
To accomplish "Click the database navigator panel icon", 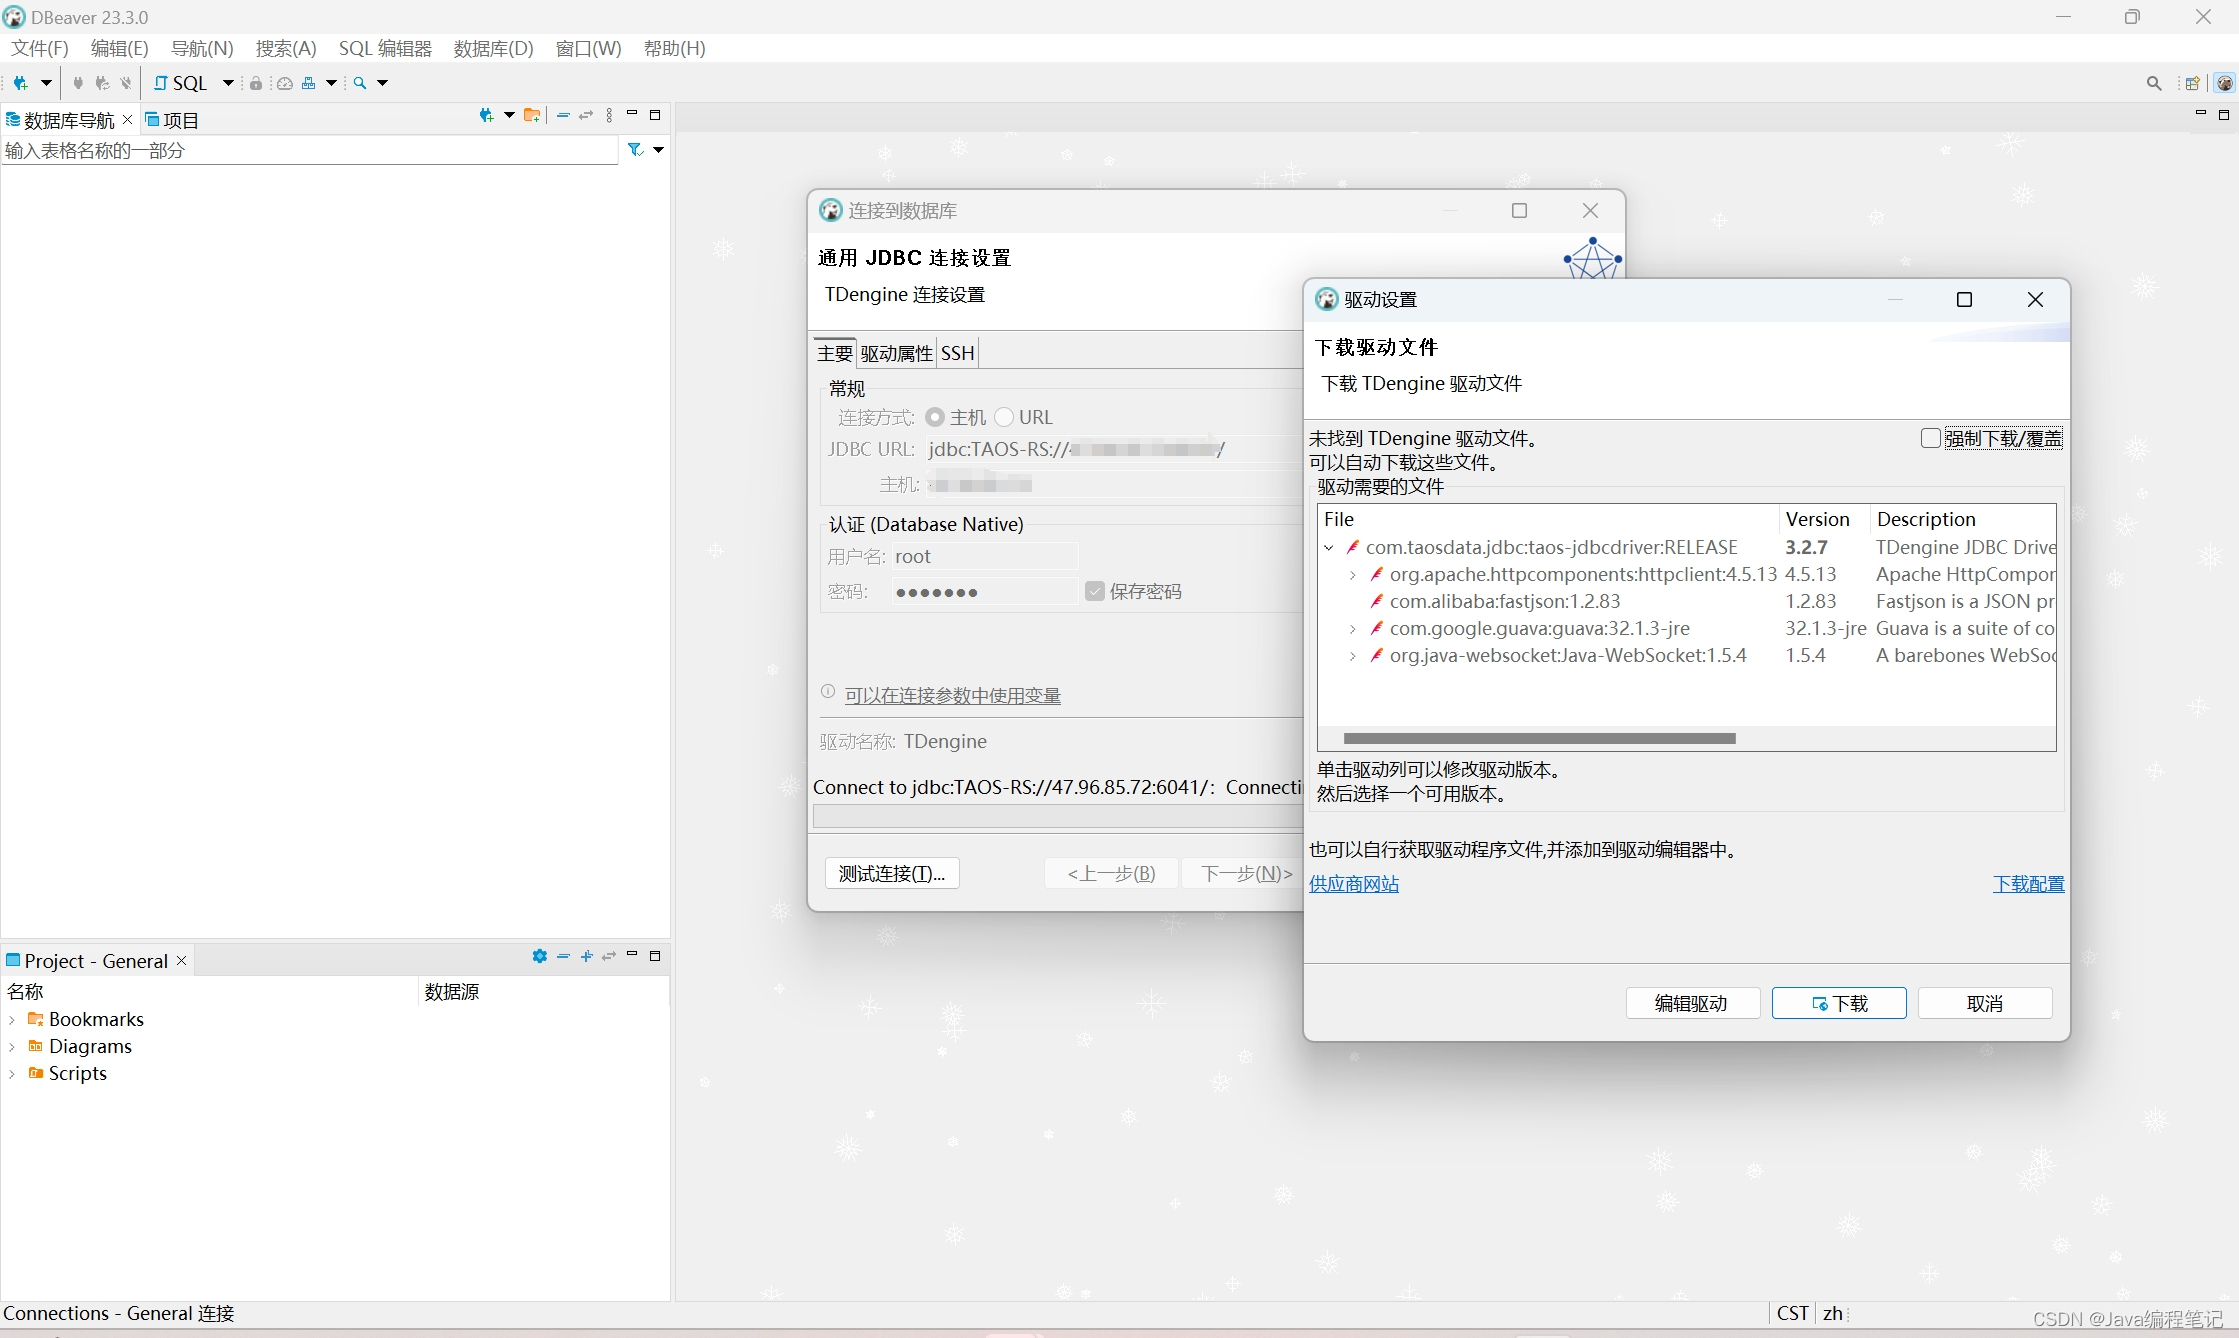I will coord(13,118).
